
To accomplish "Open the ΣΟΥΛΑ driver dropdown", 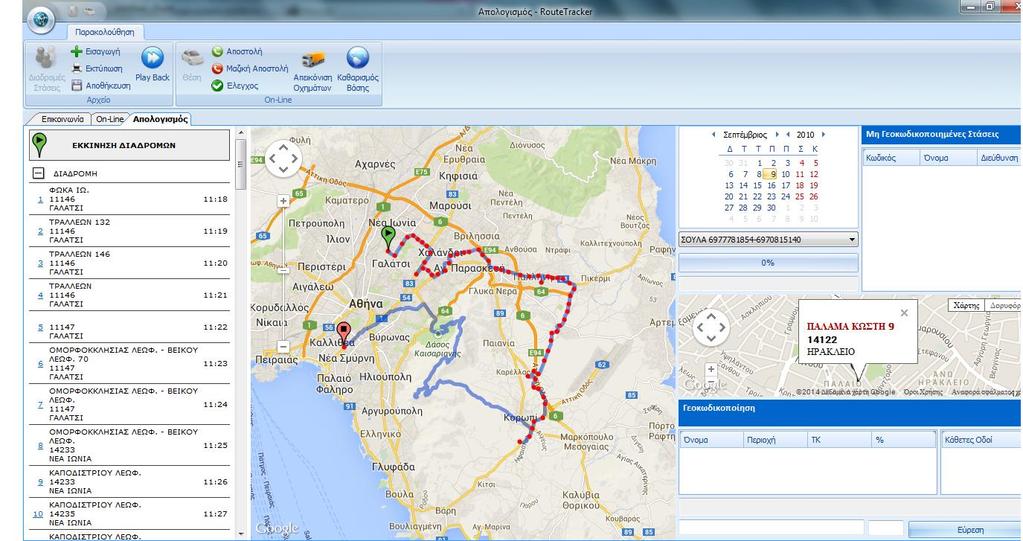I will 768,240.
